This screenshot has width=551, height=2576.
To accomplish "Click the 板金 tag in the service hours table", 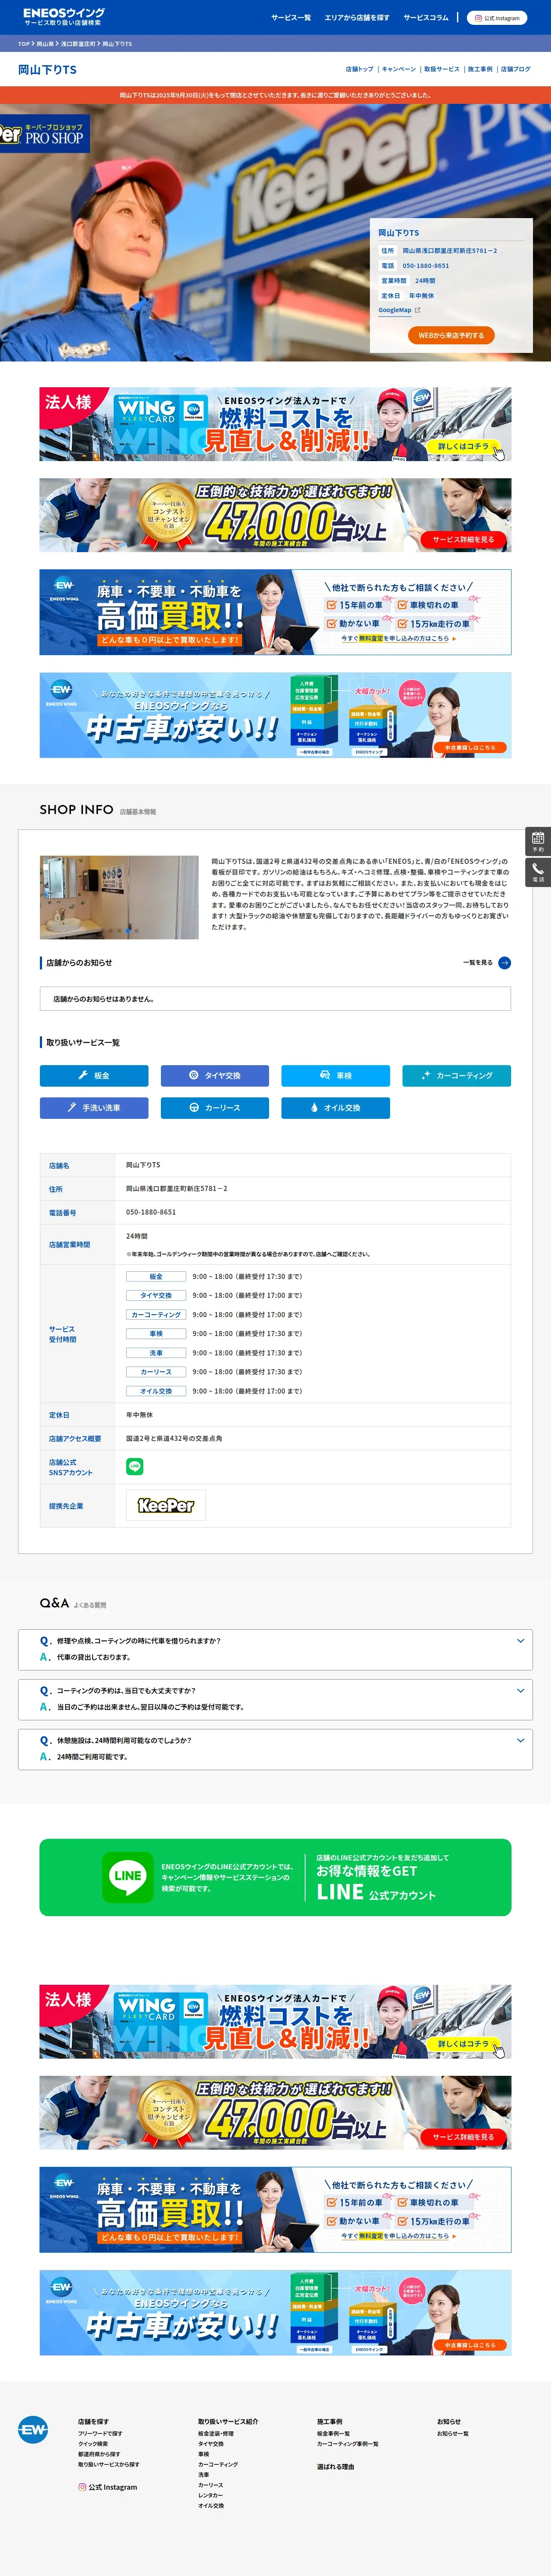I will pos(156,1276).
